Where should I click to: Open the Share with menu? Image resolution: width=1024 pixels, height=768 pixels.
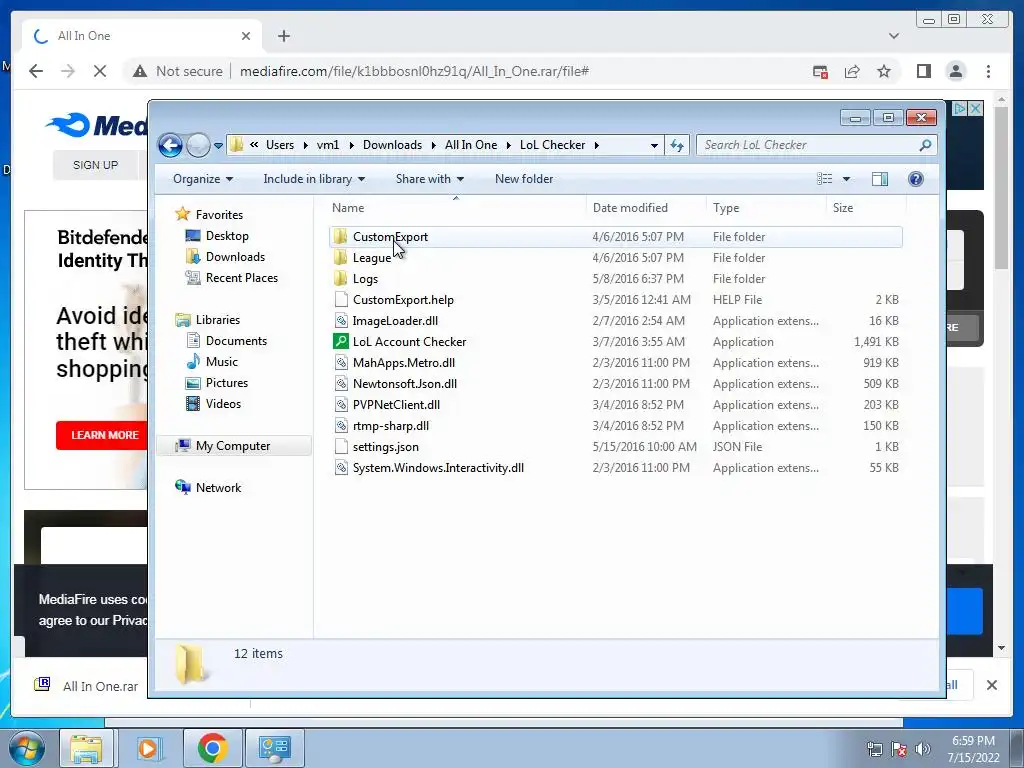pos(429,179)
